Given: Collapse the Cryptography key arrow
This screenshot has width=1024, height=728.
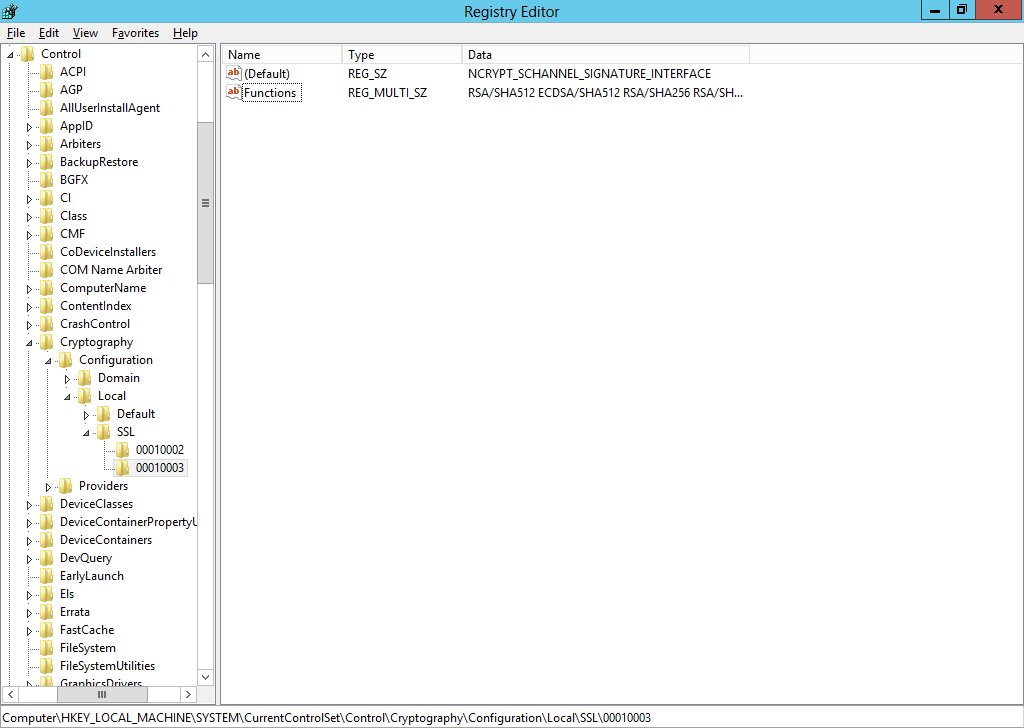Looking at the screenshot, I should (x=29, y=343).
